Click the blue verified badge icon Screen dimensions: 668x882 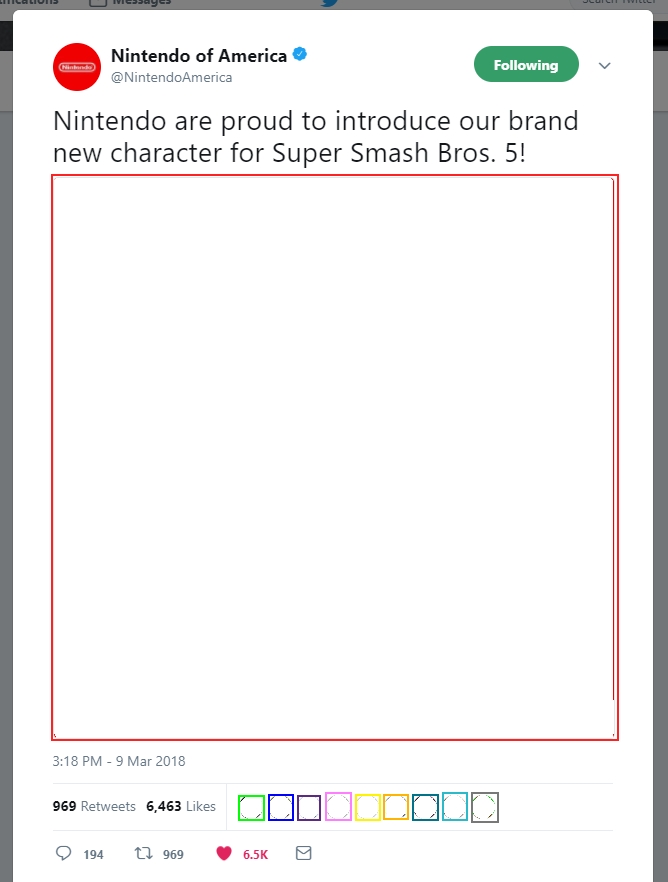point(300,54)
